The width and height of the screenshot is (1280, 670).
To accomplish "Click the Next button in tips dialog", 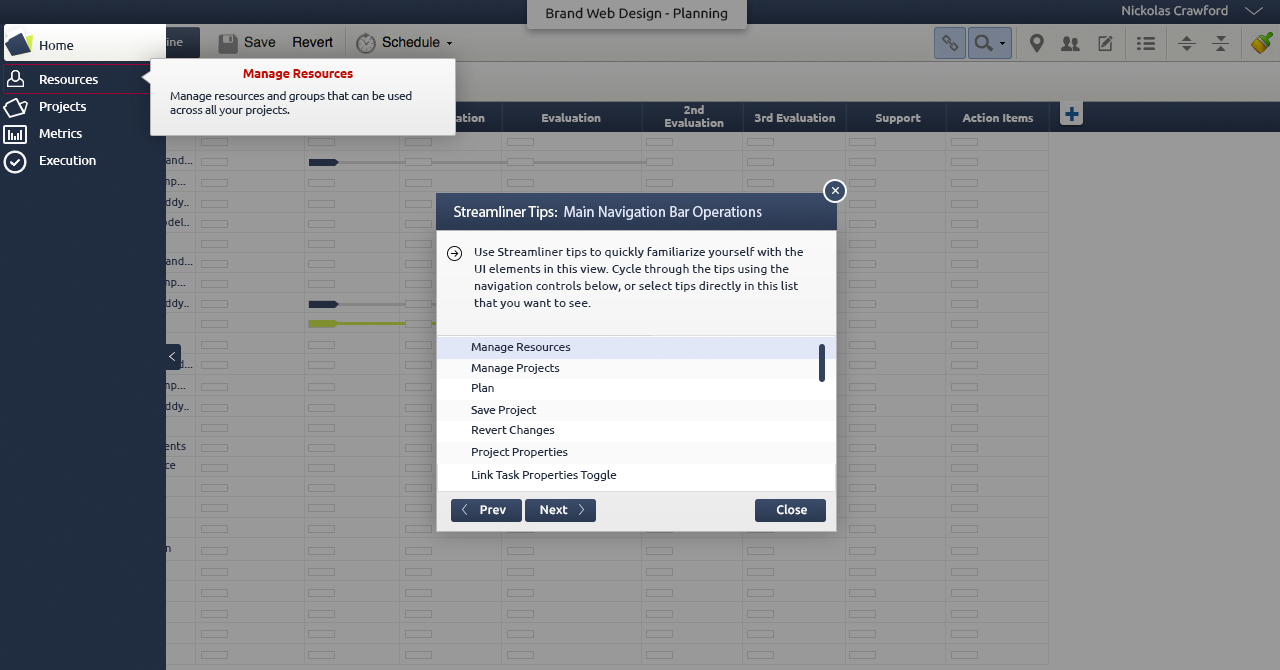I will click(560, 510).
